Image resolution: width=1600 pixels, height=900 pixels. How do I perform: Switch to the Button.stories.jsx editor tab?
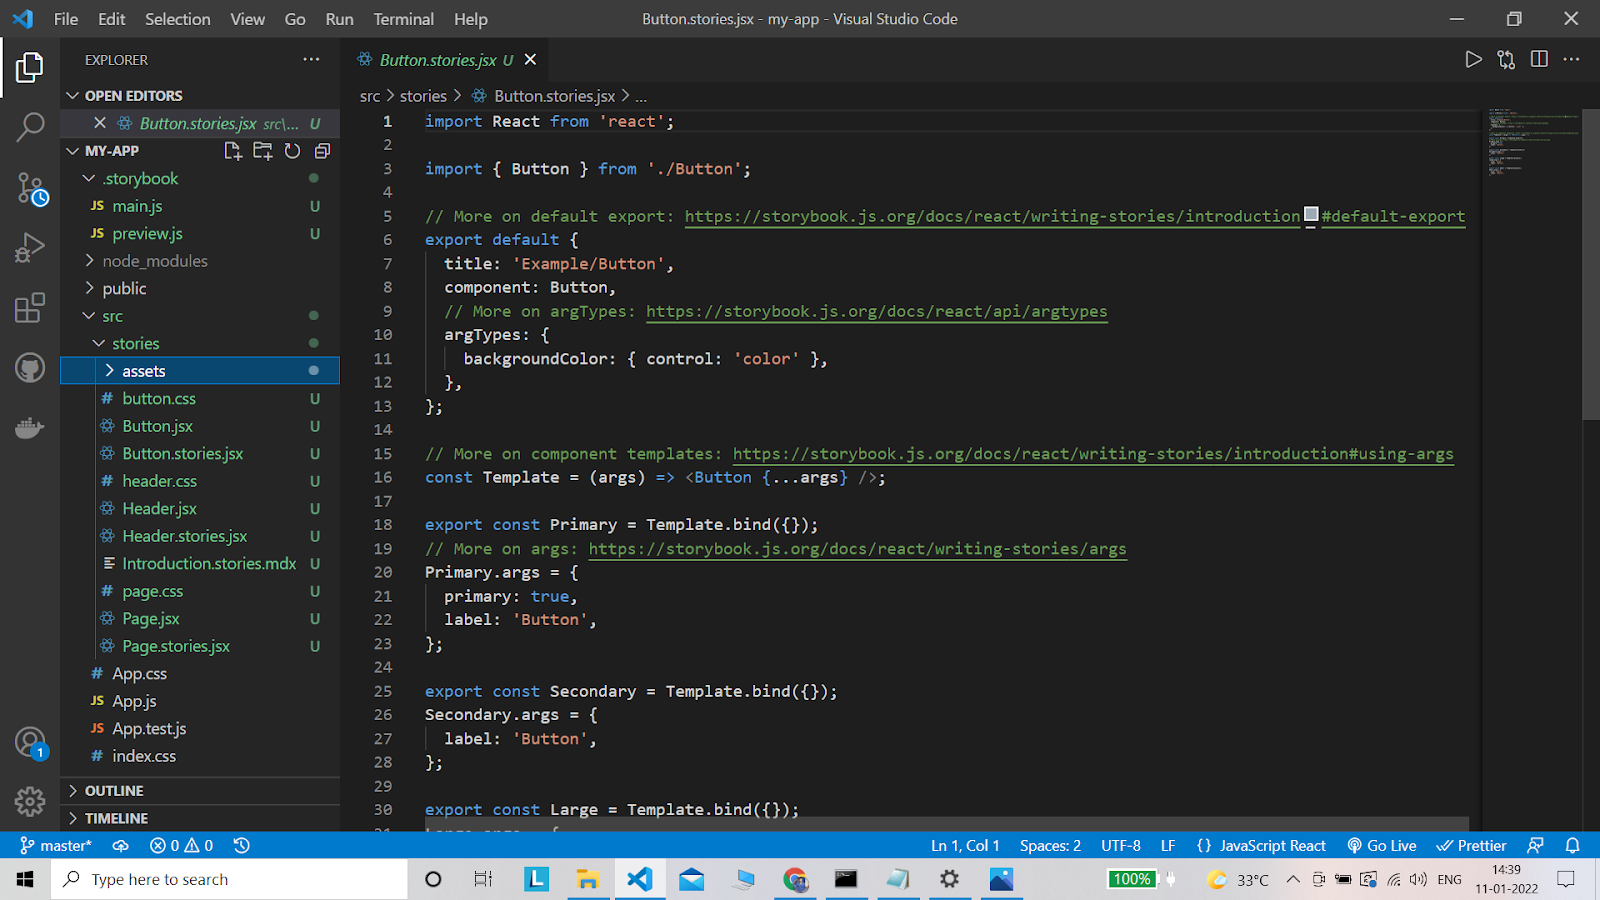coord(437,60)
